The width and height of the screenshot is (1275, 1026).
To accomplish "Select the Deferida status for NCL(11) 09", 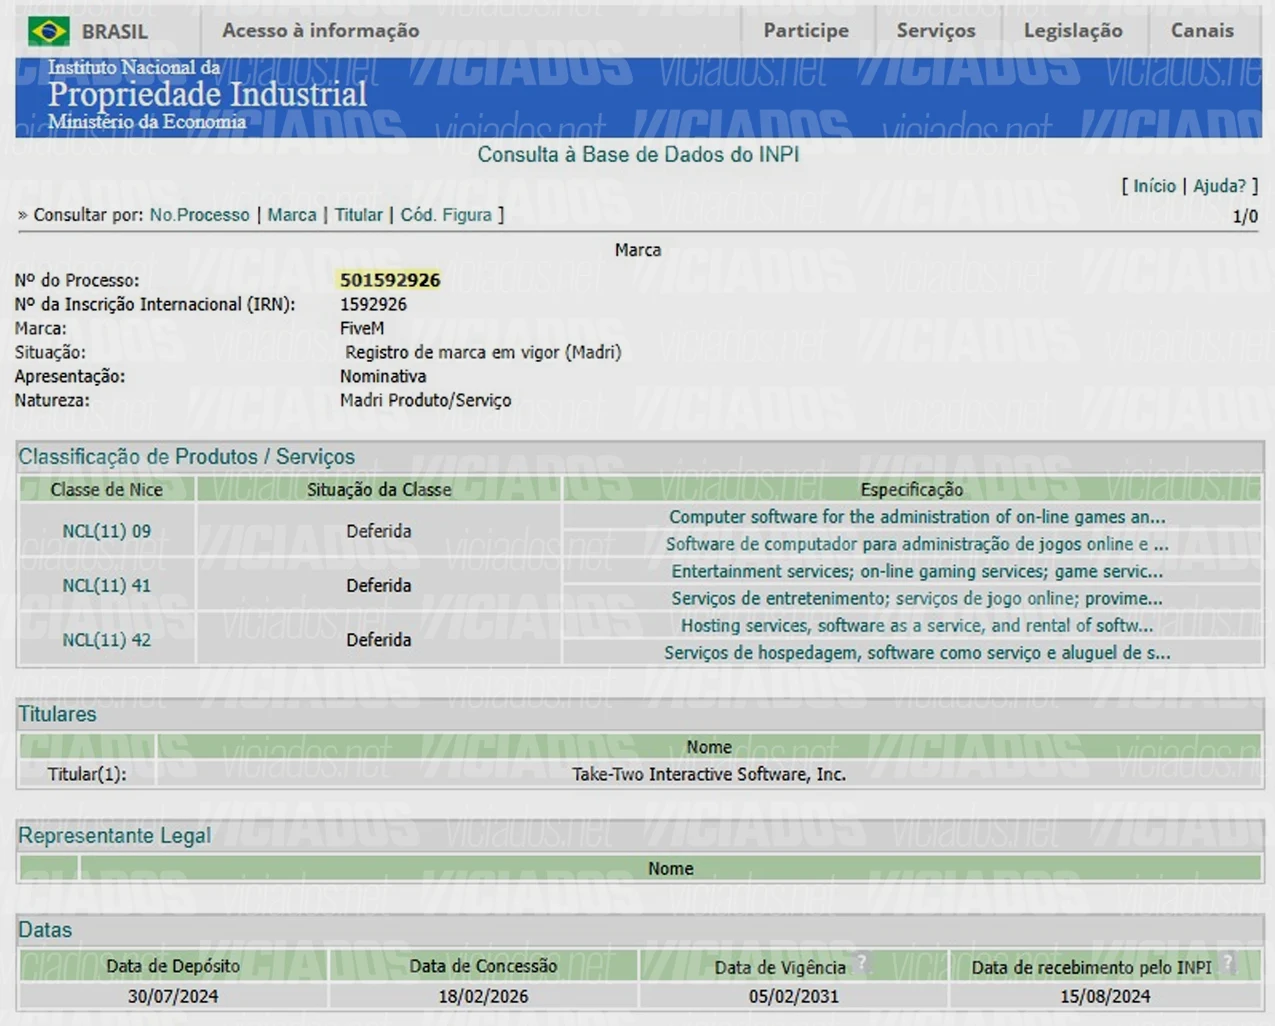I will pyautogui.click(x=379, y=531).
